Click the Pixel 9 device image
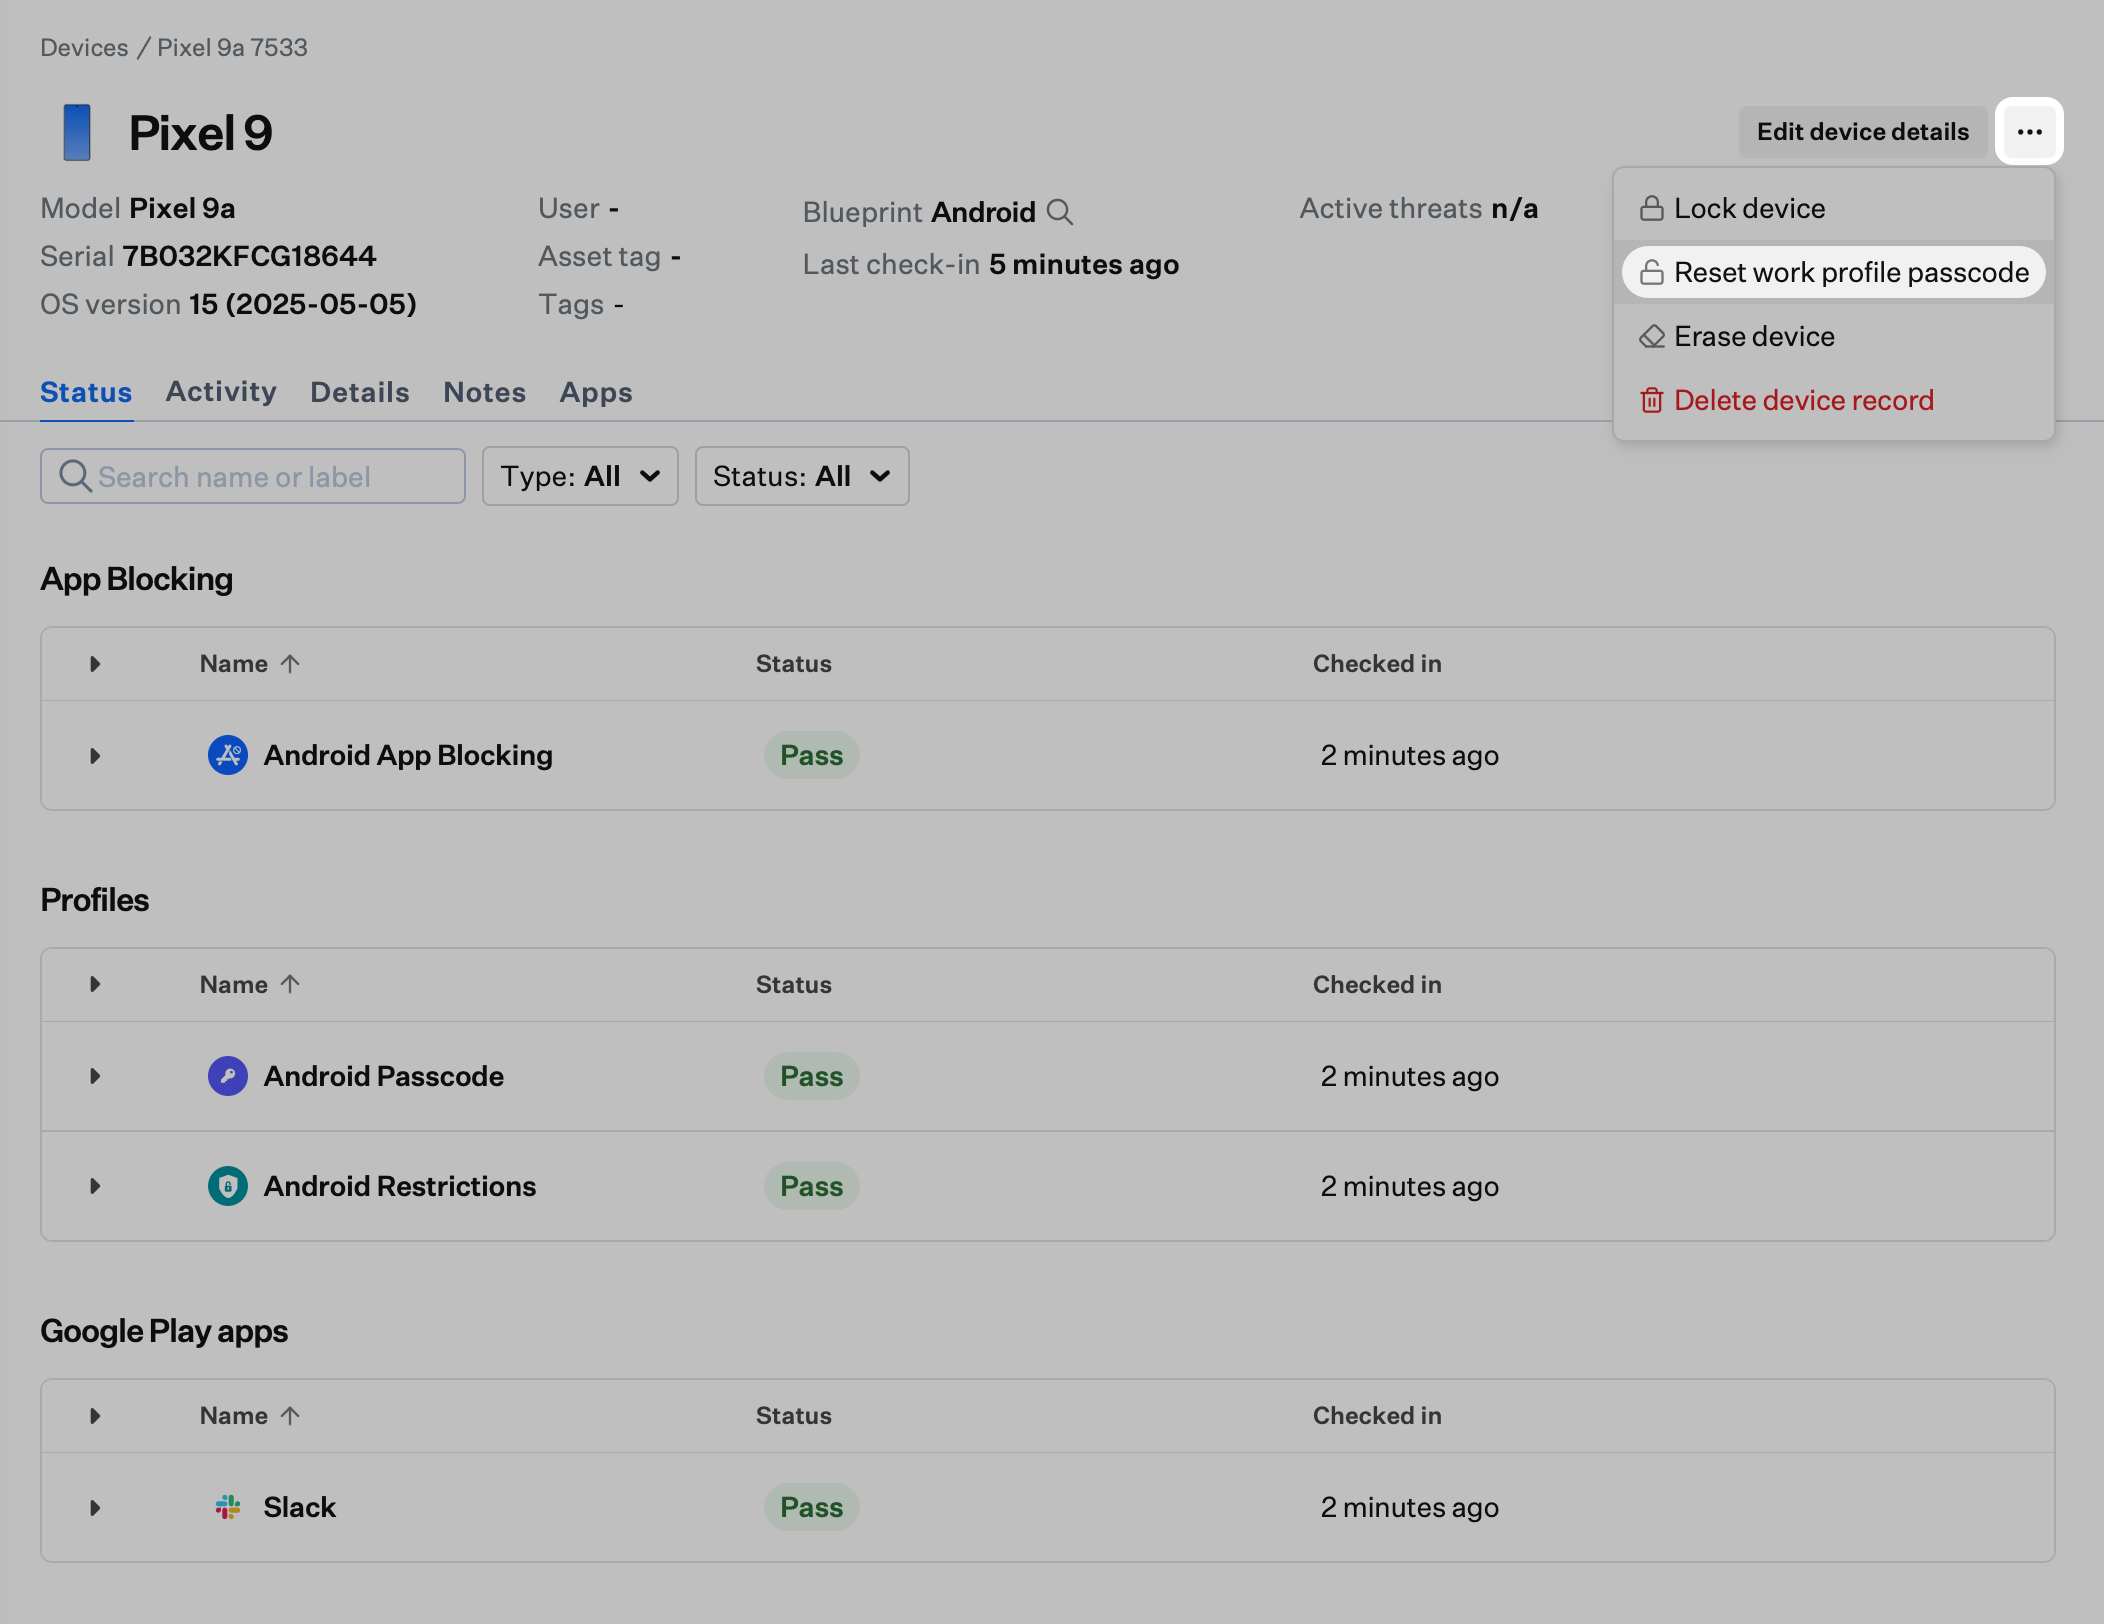 coord(77,132)
